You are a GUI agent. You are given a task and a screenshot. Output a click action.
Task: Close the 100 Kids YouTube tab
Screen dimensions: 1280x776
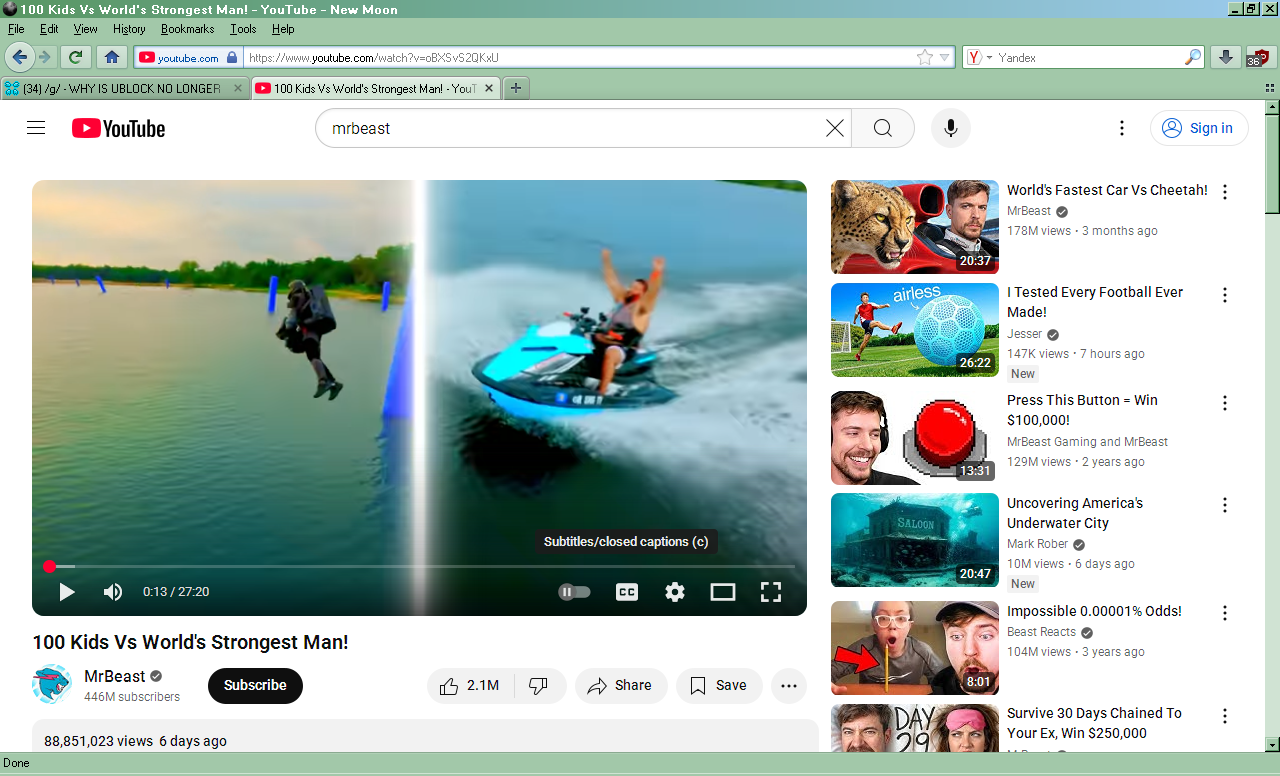[x=489, y=88]
